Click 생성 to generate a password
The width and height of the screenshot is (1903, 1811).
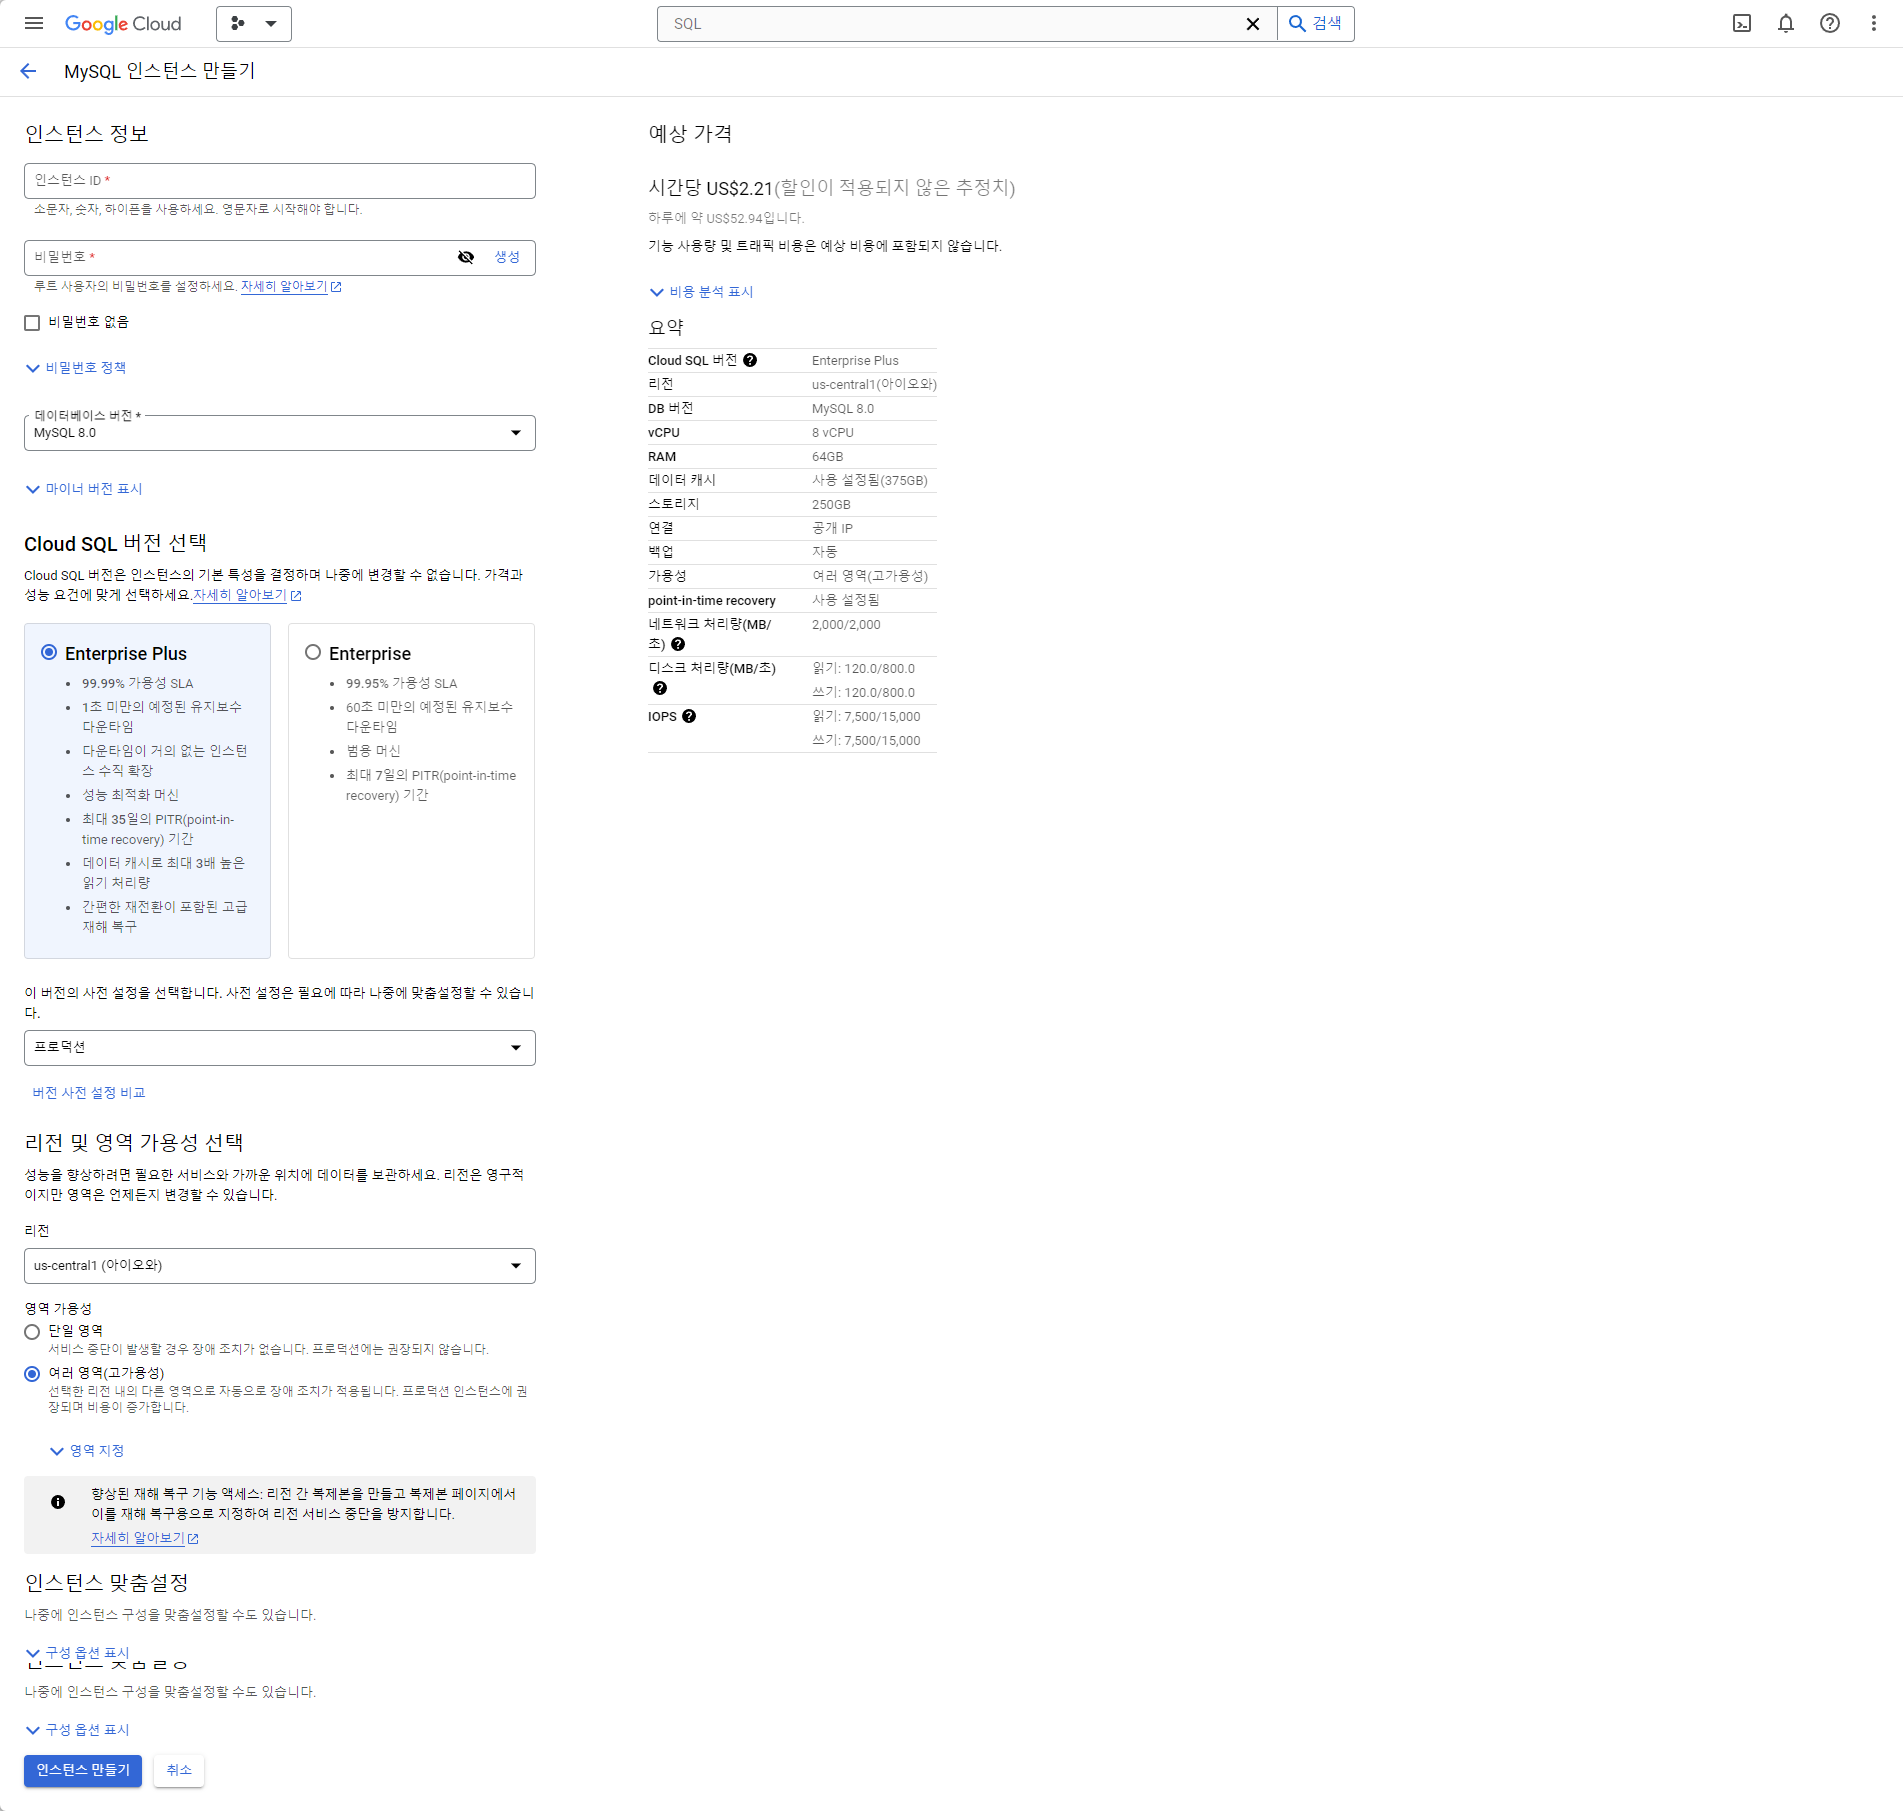[x=507, y=258]
